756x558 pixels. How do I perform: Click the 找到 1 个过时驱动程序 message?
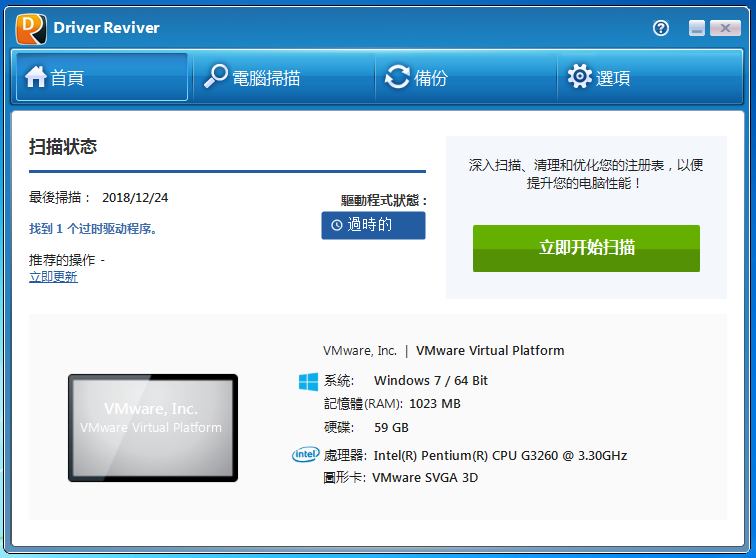93,229
